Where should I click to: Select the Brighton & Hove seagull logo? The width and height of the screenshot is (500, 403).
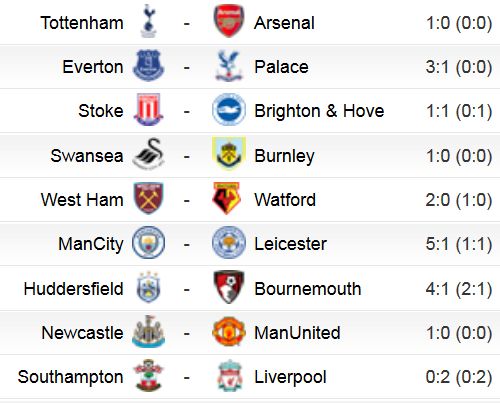pos(229,109)
